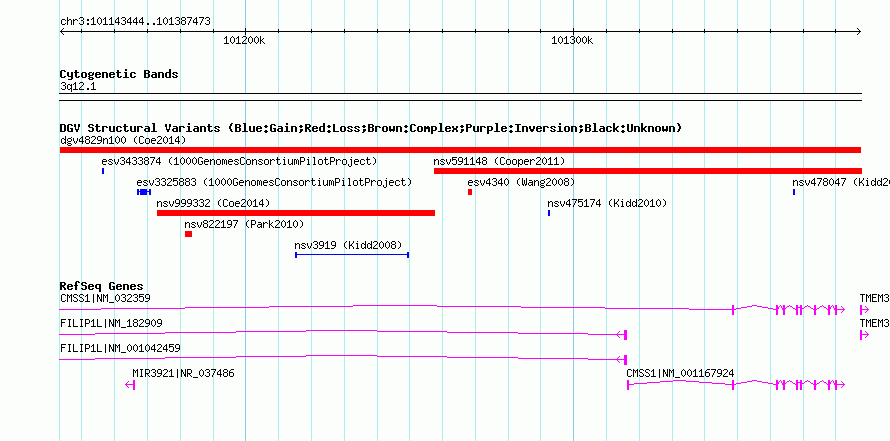
Task: Click the ruler's right arrowhead
Action: 858,32
